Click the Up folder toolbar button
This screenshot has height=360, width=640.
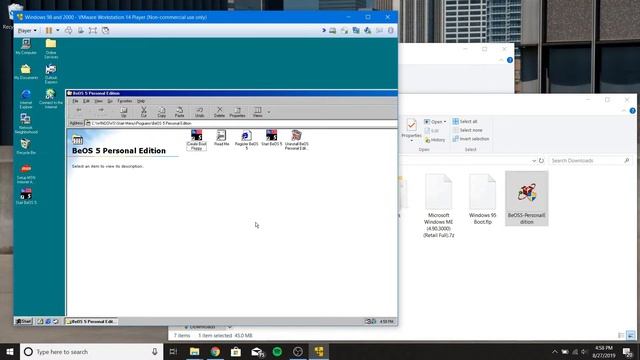click(123, 112)
